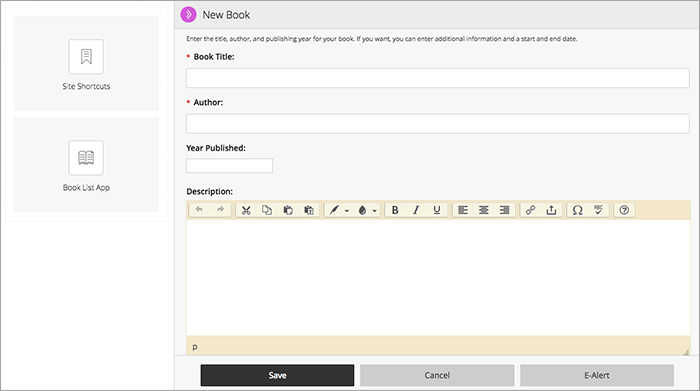The image size is (700, 391).
Task: Center align text
Action: pyautogui.click(x=483, y=210)
